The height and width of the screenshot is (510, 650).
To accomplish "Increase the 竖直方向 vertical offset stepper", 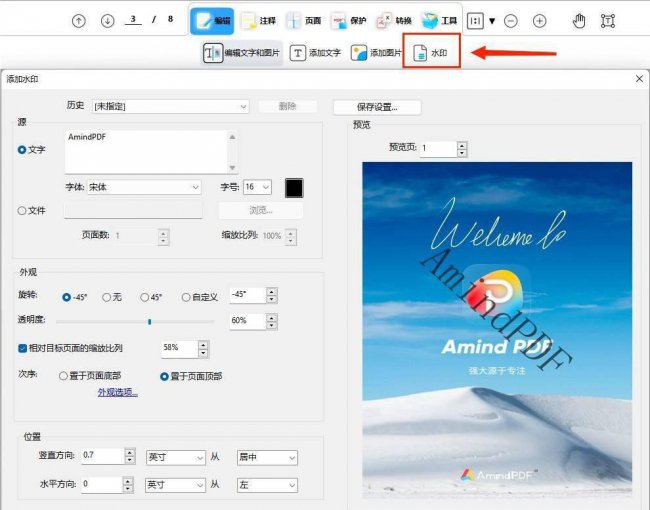I will click(x=130, y=452).
